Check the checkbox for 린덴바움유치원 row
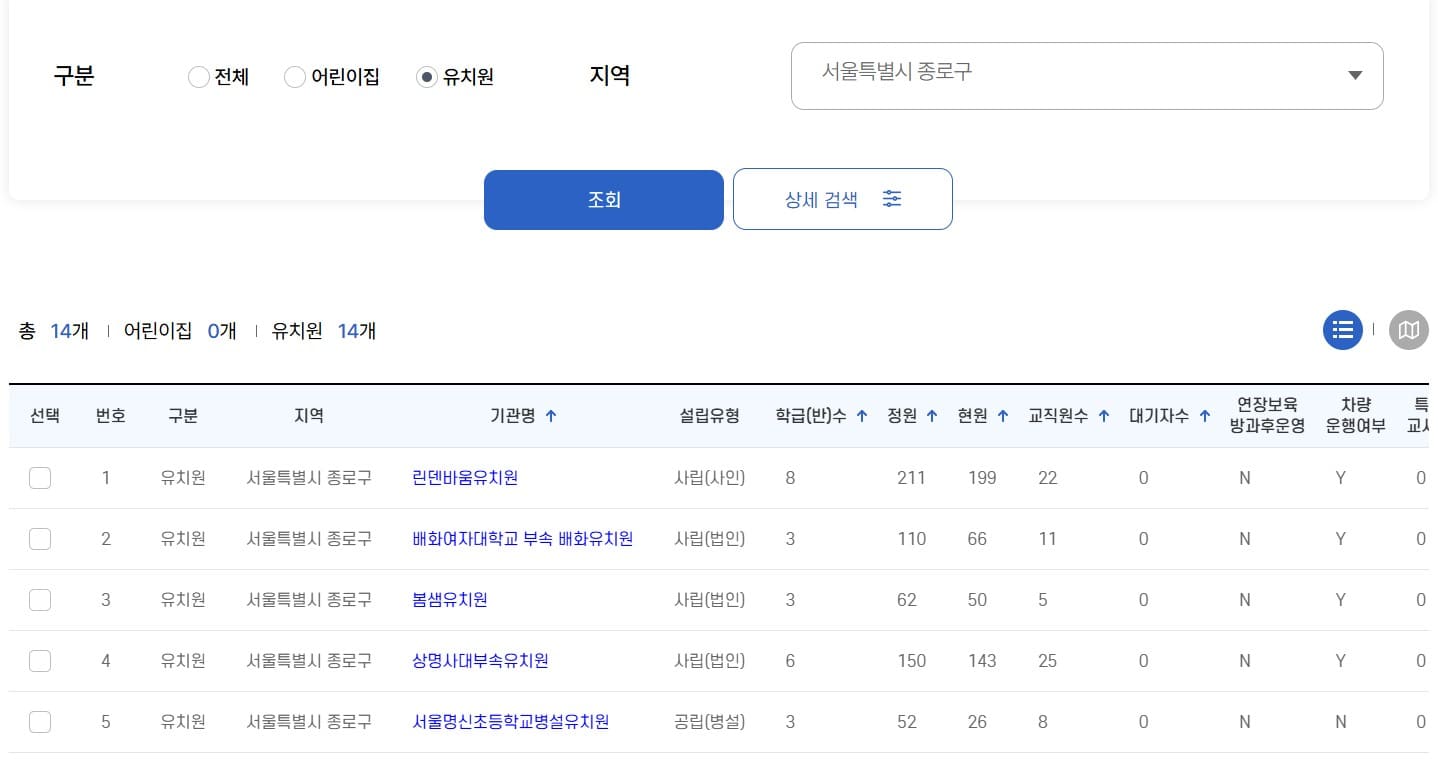 pyautogui.click(x=40, y=478)
